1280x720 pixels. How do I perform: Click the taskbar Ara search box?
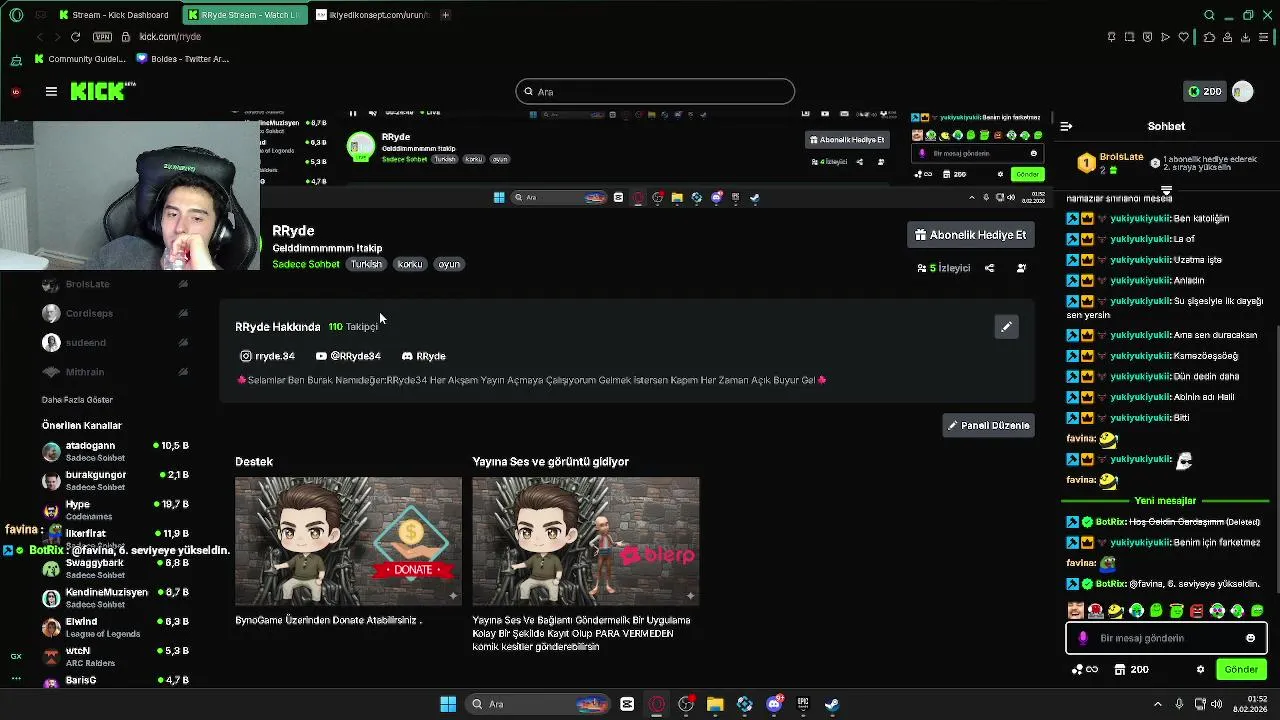(x=539, y=704)
